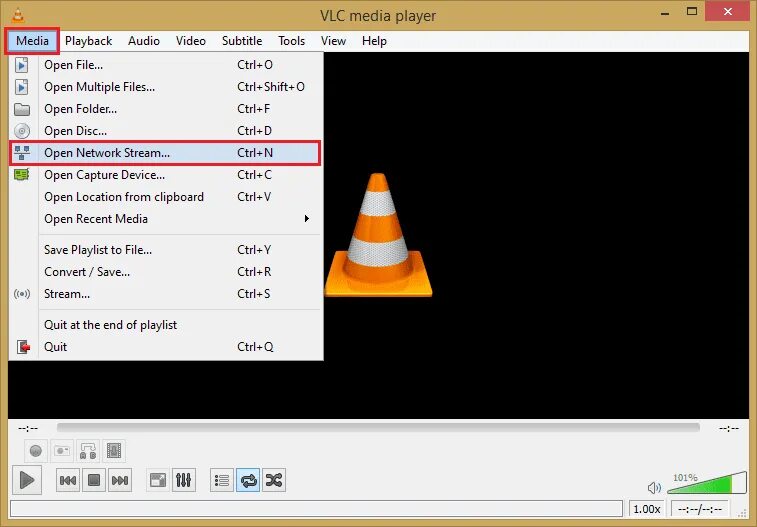757x527 pixels.
Task: Adjust the green volume slider
Action: (706, 483)
